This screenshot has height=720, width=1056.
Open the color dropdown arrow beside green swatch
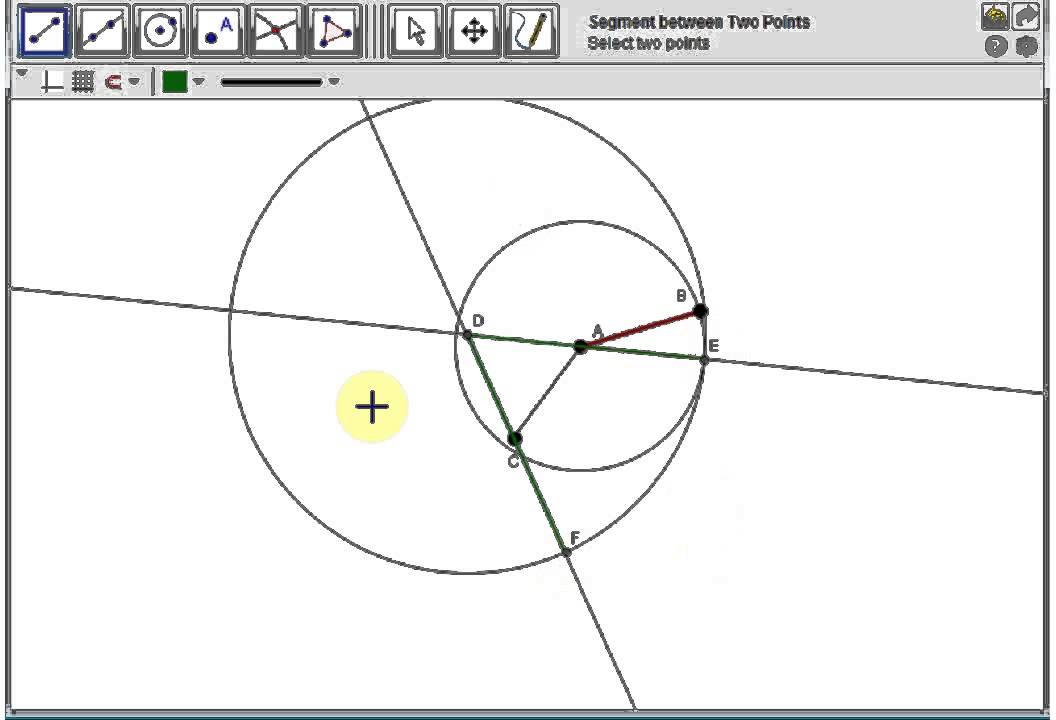click(199, 81)
